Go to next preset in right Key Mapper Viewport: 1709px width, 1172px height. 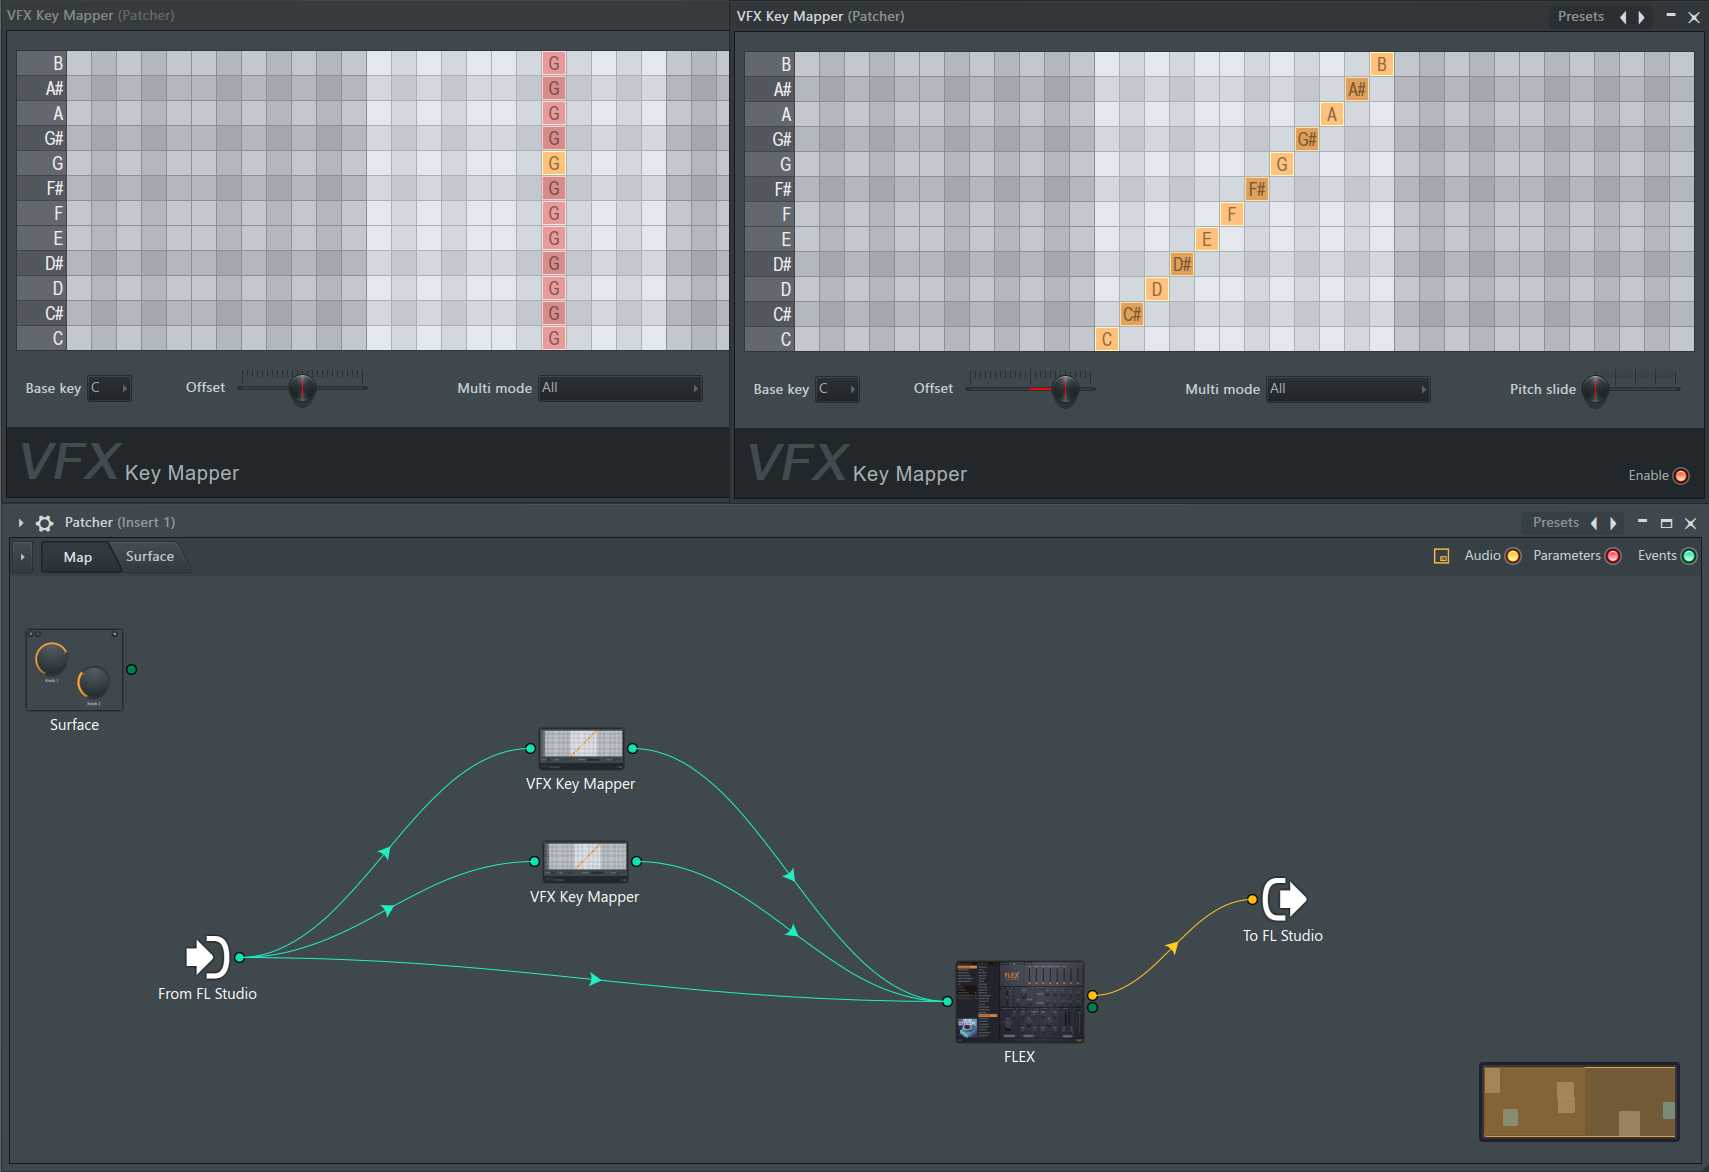(1641, 17)
